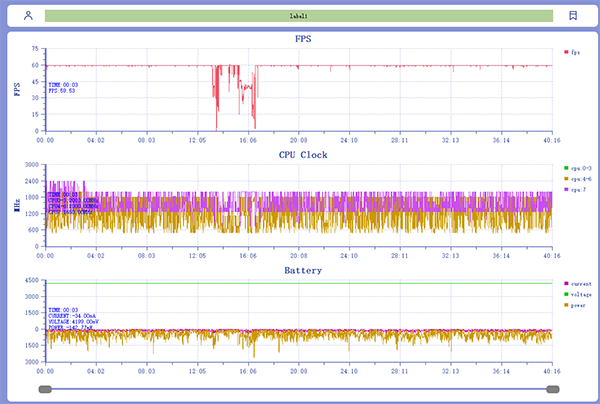Select the green label1 bar
This screenshot has height=404, width=600.
[298, 16]
